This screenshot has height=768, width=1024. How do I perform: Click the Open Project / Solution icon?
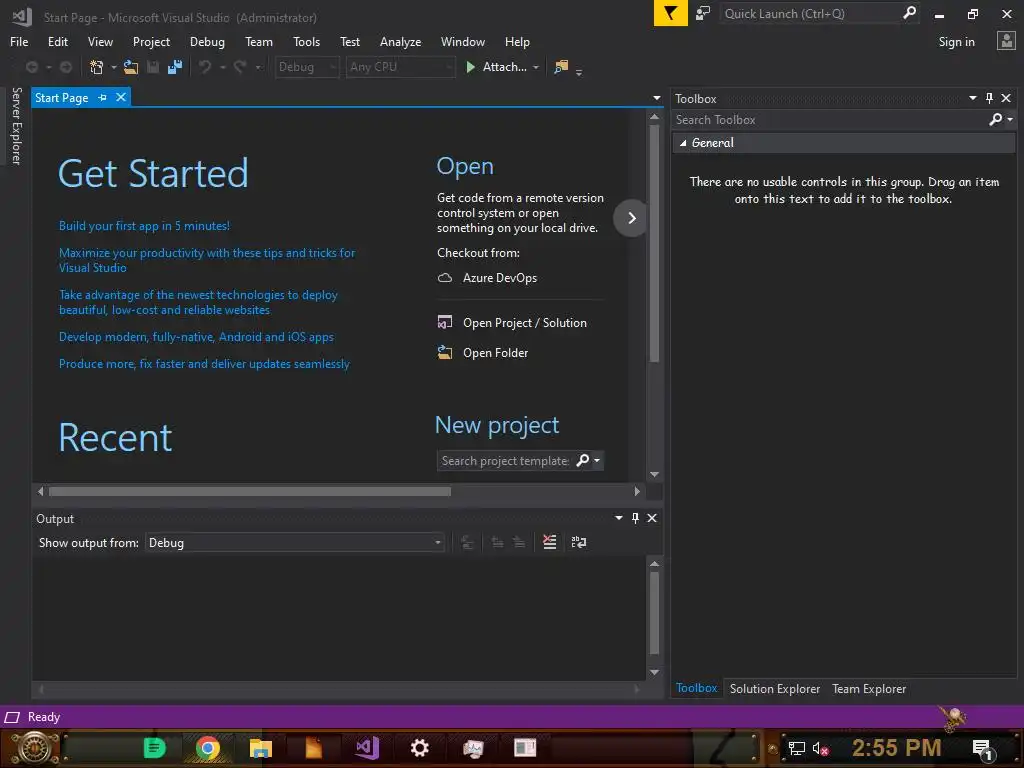pos(445,323)
